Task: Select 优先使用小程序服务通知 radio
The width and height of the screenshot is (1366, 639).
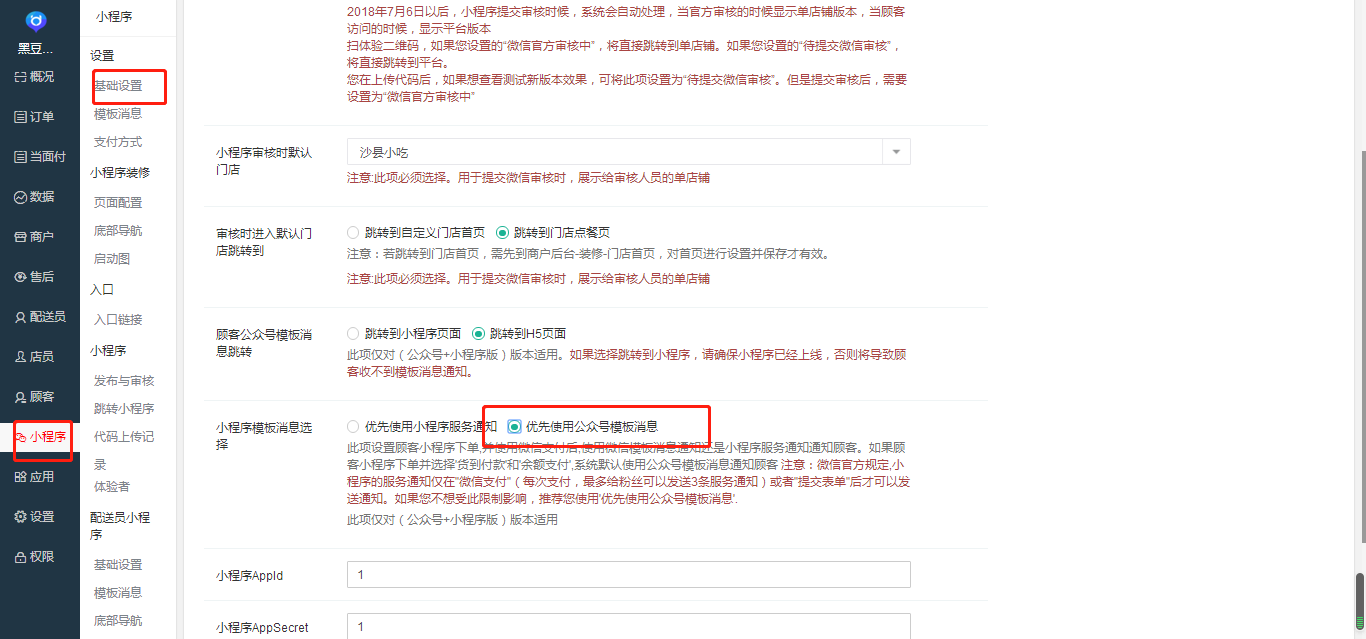Action: point(353,426)
